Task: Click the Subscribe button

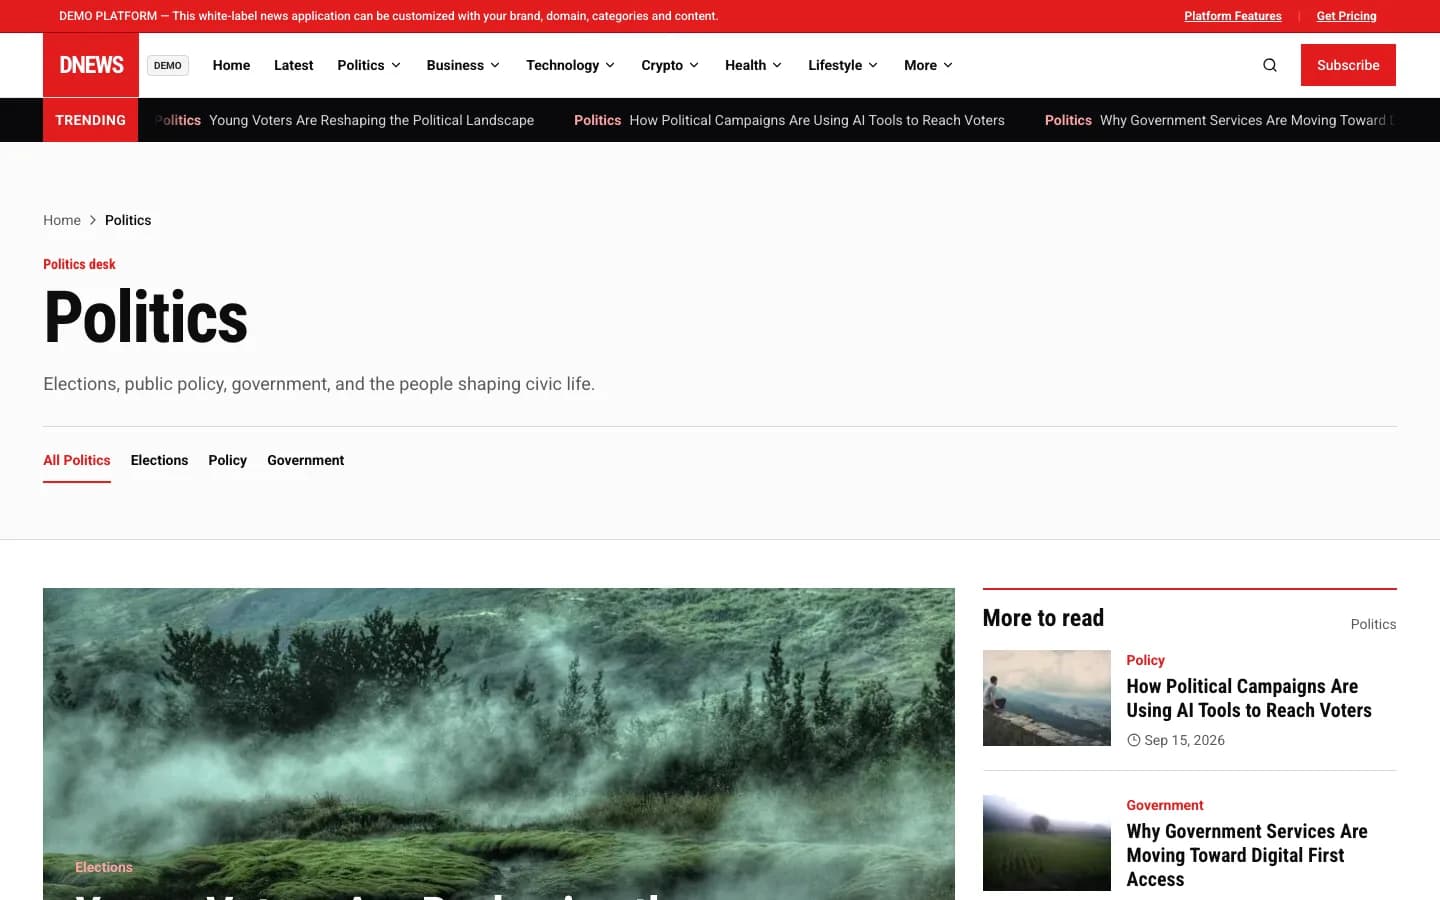Action: pyautogui.click(x=1348, y=65)
